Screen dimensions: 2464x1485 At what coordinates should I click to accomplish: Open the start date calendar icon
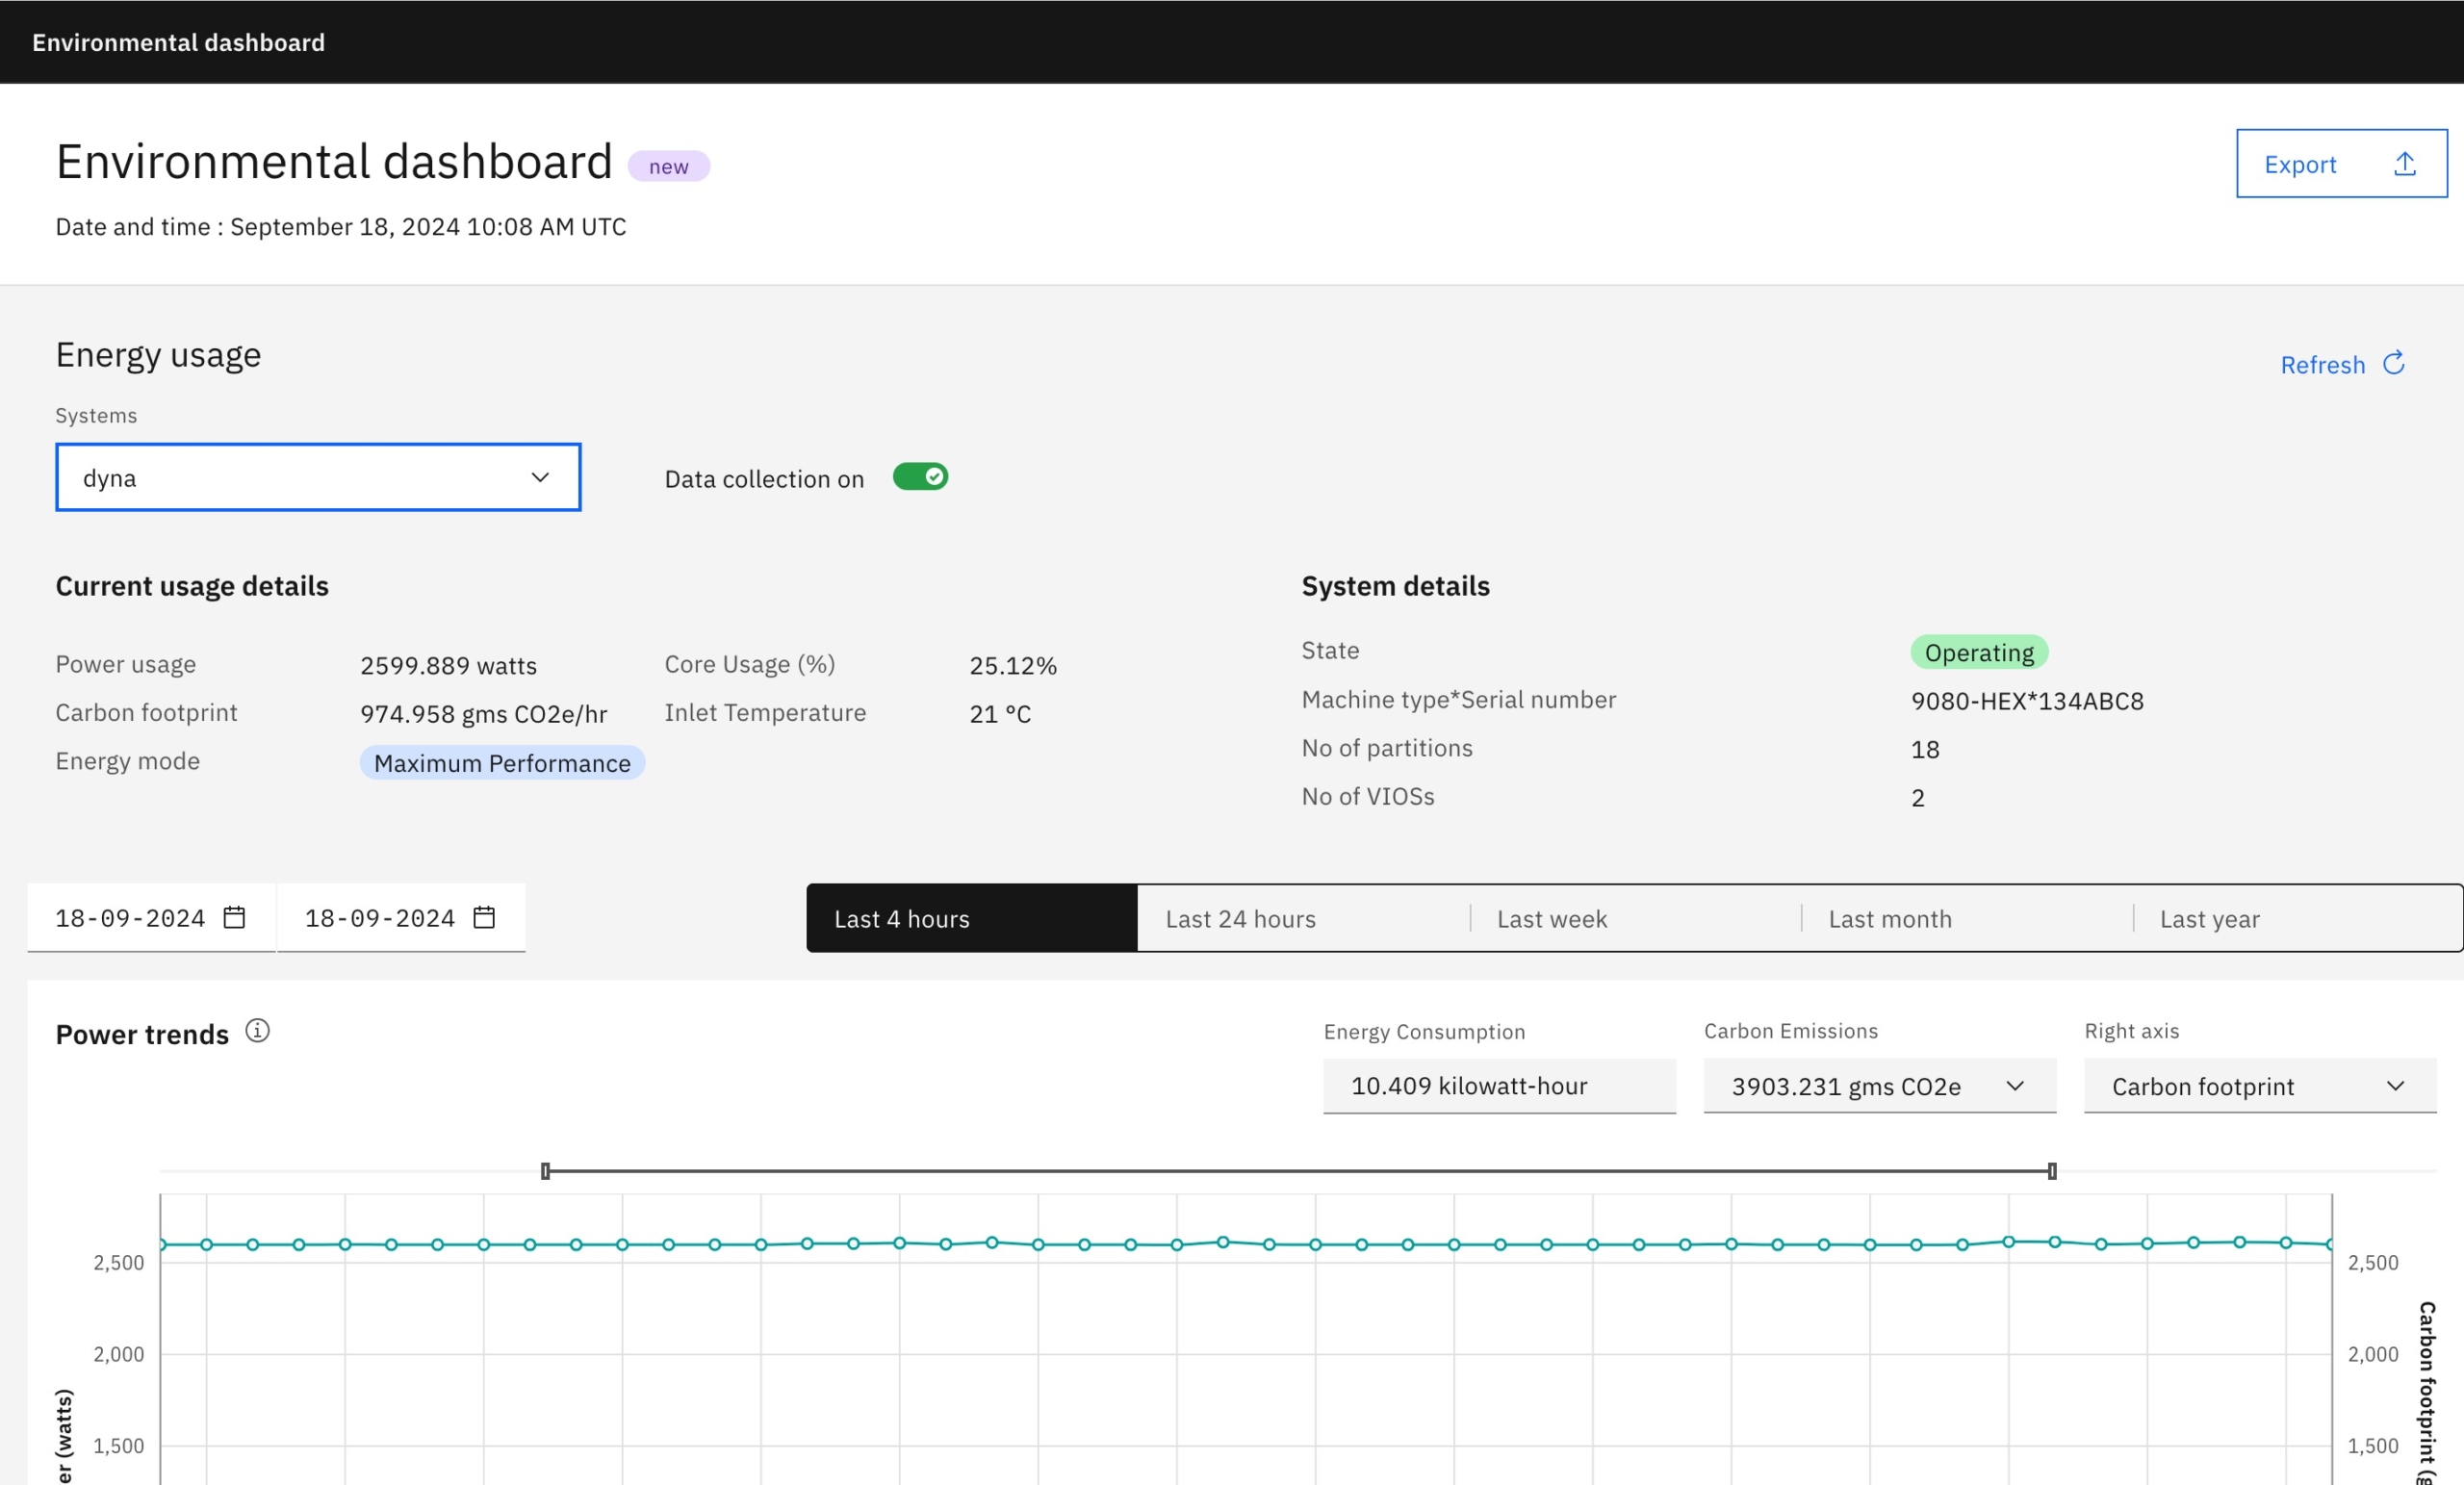tap(234, 917)
